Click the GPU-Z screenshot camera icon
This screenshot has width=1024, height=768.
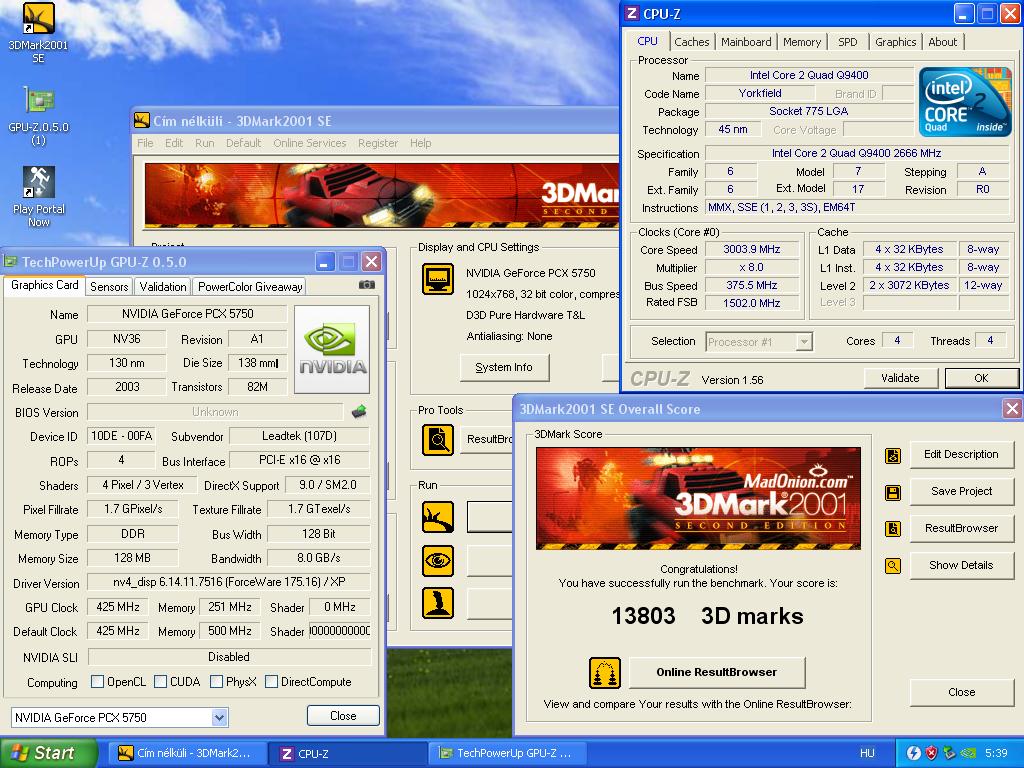click(366, 285)
